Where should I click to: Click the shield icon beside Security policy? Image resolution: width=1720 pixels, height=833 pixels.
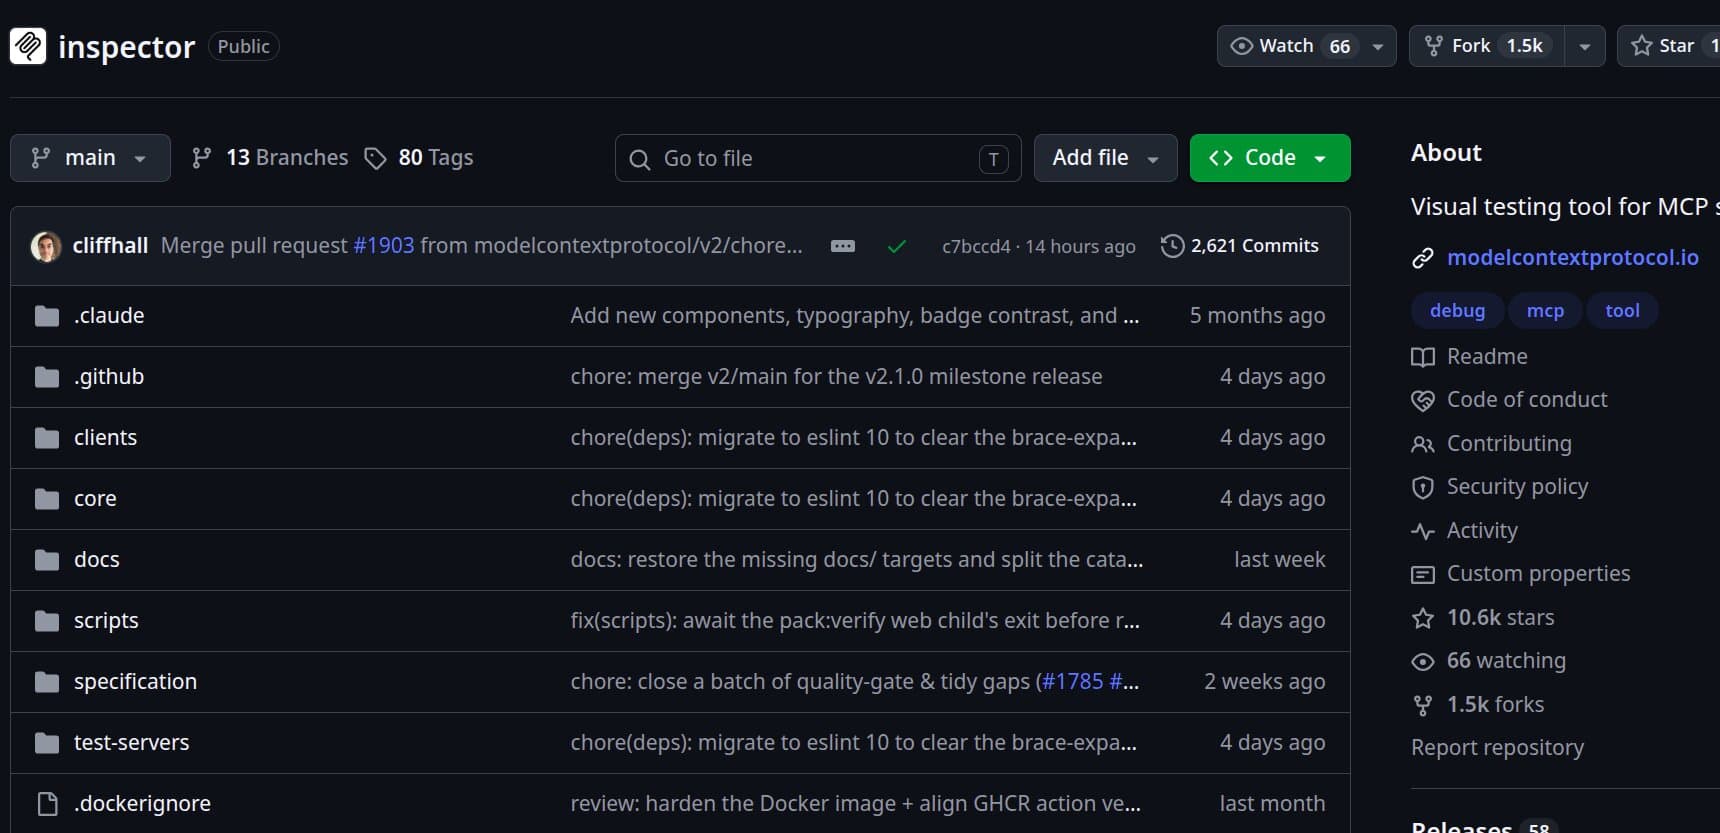pos(1423,487)
